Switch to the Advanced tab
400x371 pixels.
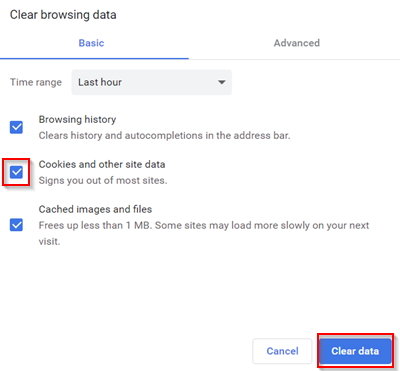coord(297,43)
